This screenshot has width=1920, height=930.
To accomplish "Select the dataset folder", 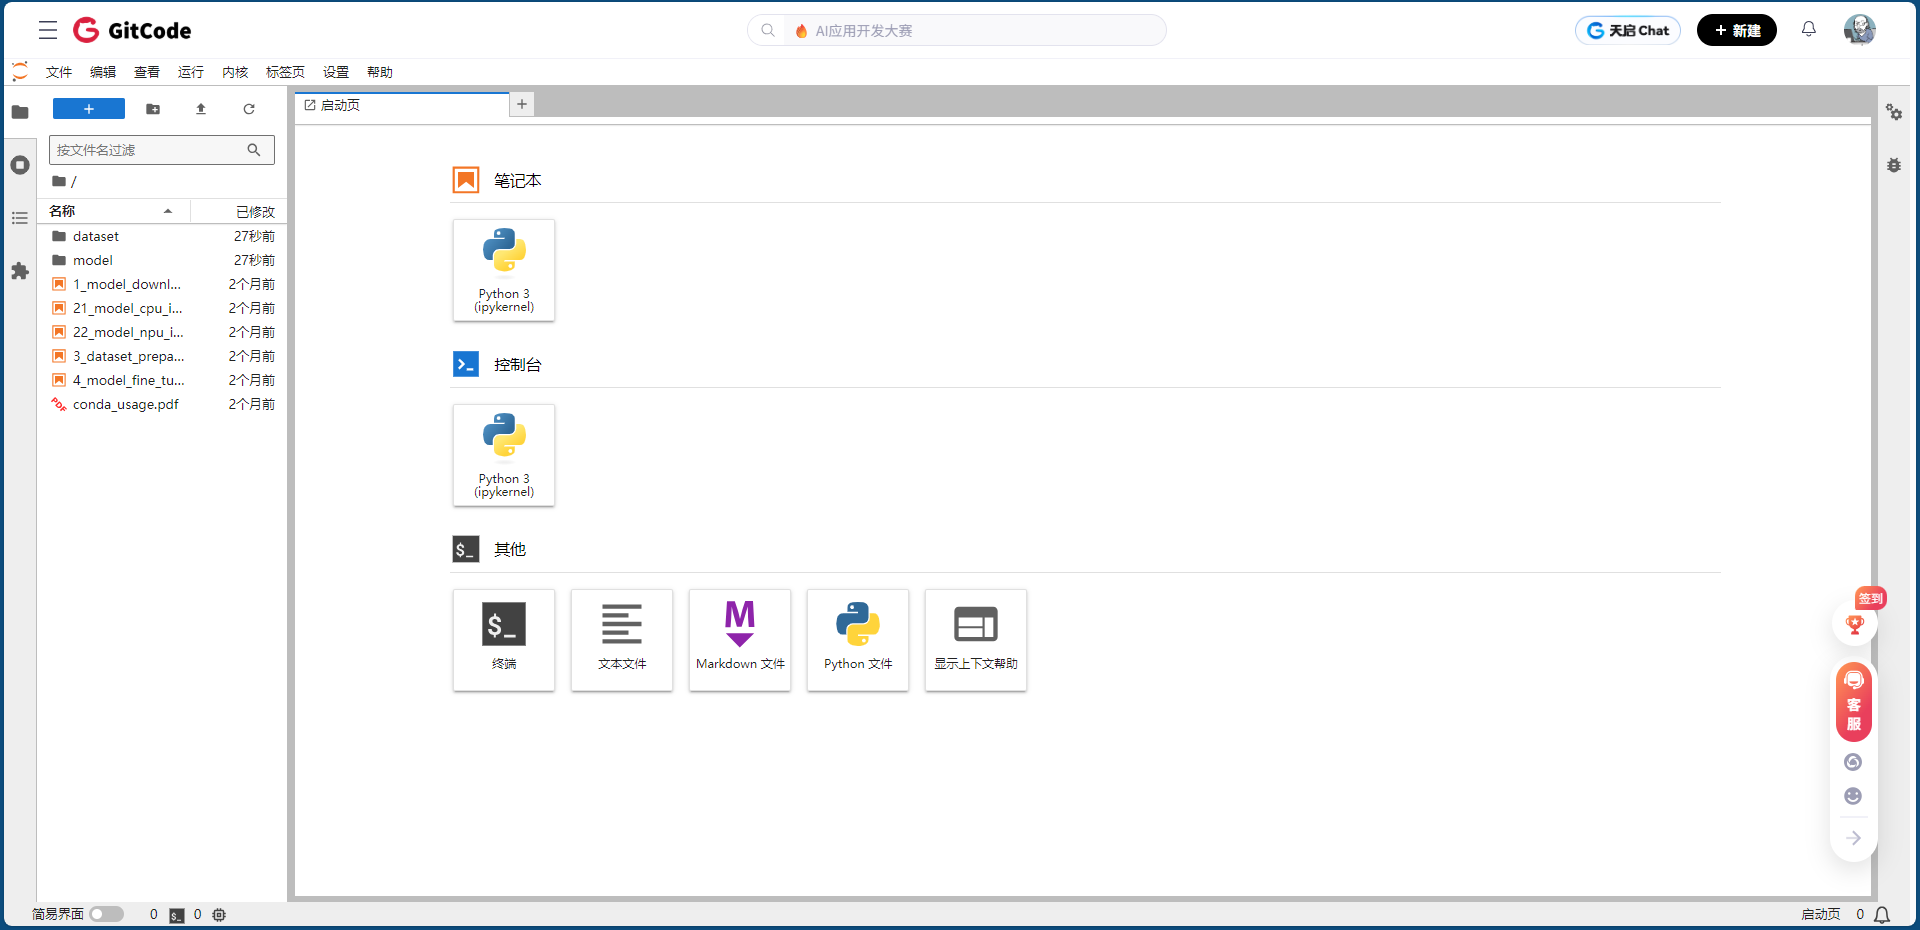I will coord(163,236).
